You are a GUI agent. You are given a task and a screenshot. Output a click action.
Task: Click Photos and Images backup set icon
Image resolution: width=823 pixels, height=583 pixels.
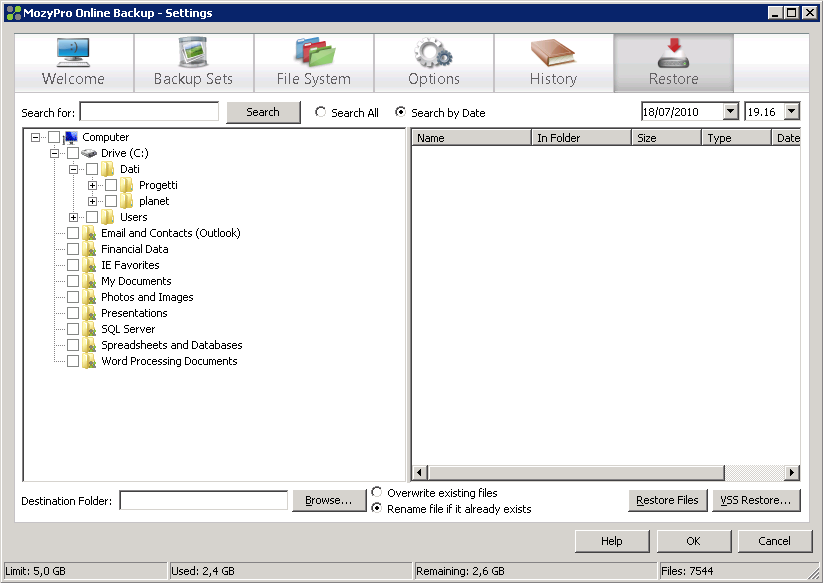coord(89,297)
